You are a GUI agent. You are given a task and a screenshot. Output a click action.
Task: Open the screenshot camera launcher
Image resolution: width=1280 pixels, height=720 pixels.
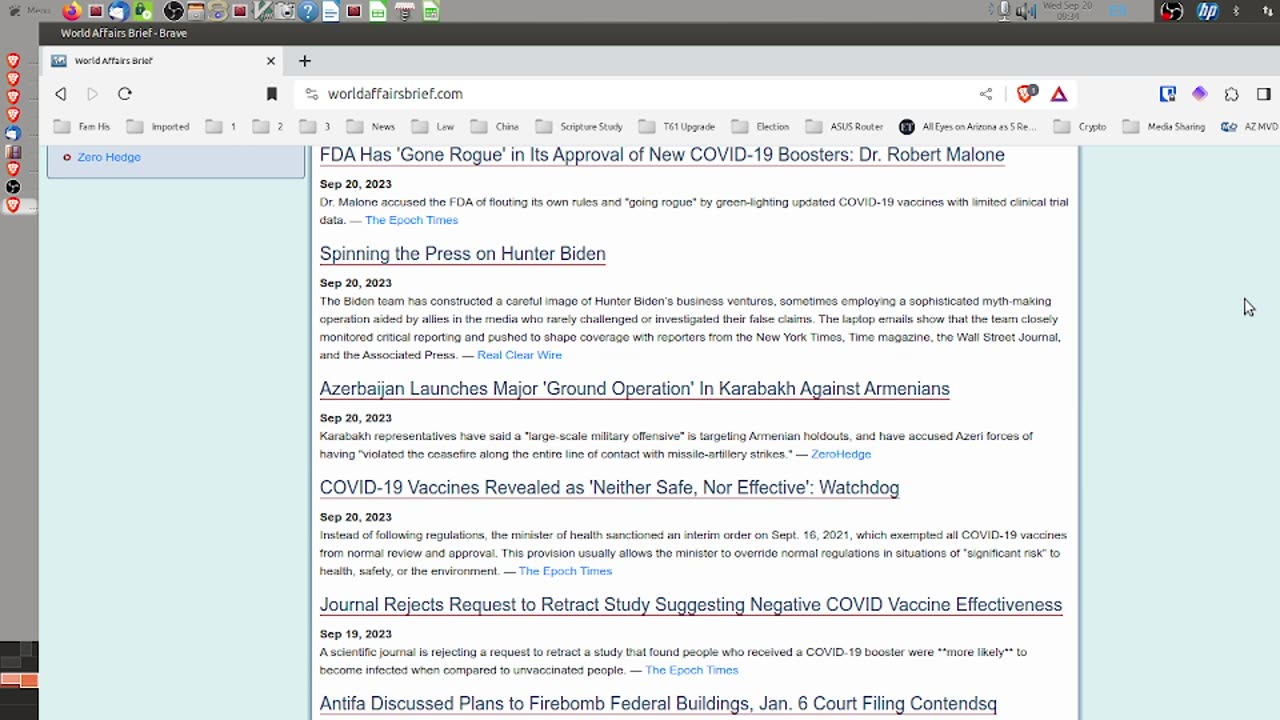coord(285,11)
